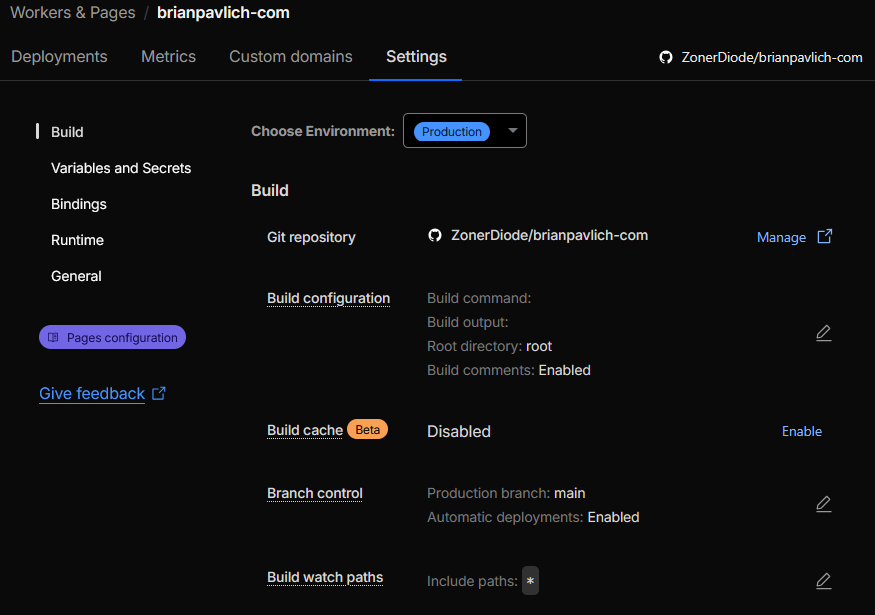Switch to the Custom domains tab
Viewport: 875px width, 615px height.
[290, 57]
